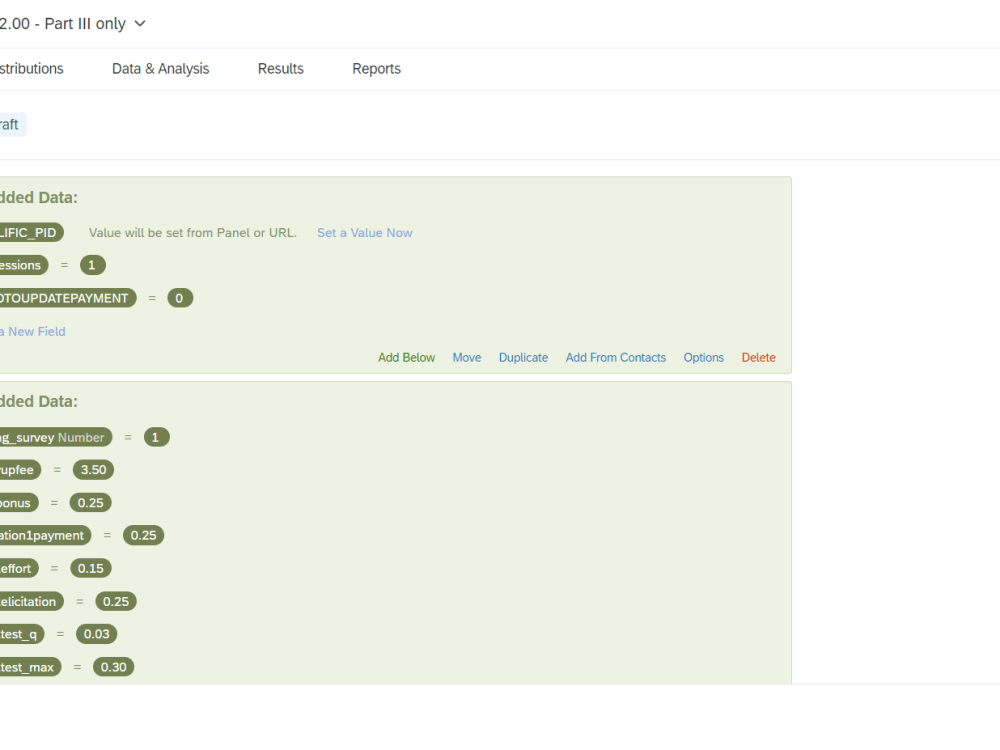Delete the first Embedded Data block
Viewport: 1000px width, 750px height.
coord(758,357)
